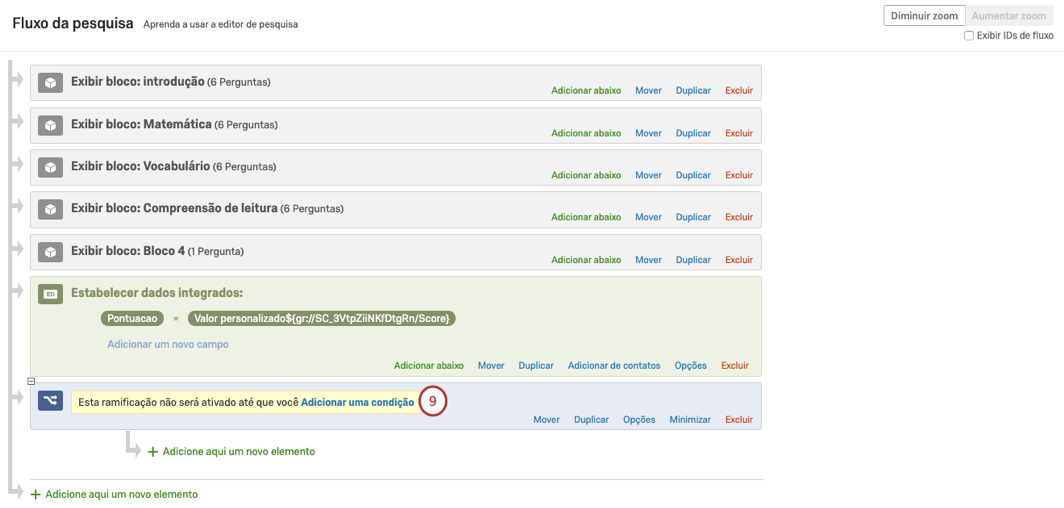Screen dimensions: 1064x508
Task: Open Opções for the embedded data element
Action: pos(691,366)
